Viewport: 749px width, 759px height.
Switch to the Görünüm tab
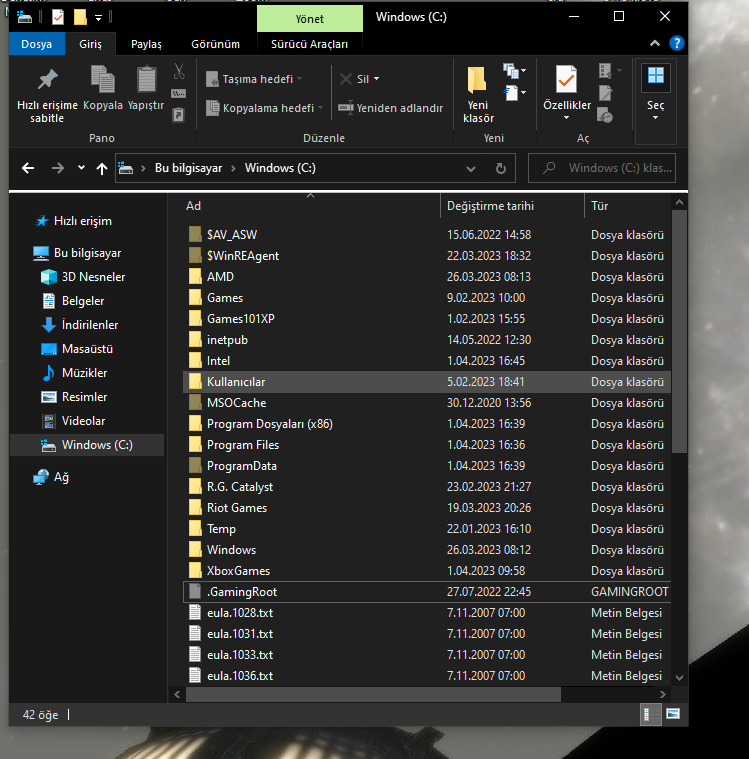[x=215, y=44]
